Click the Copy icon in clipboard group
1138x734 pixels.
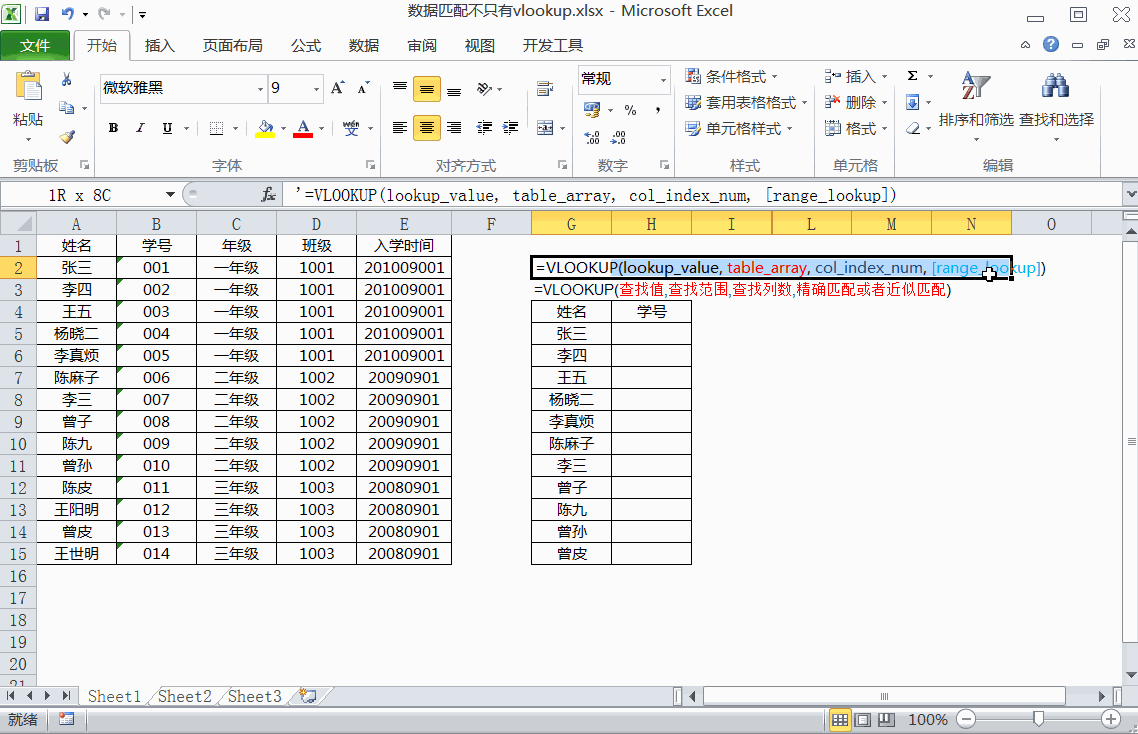coord(67,107)
